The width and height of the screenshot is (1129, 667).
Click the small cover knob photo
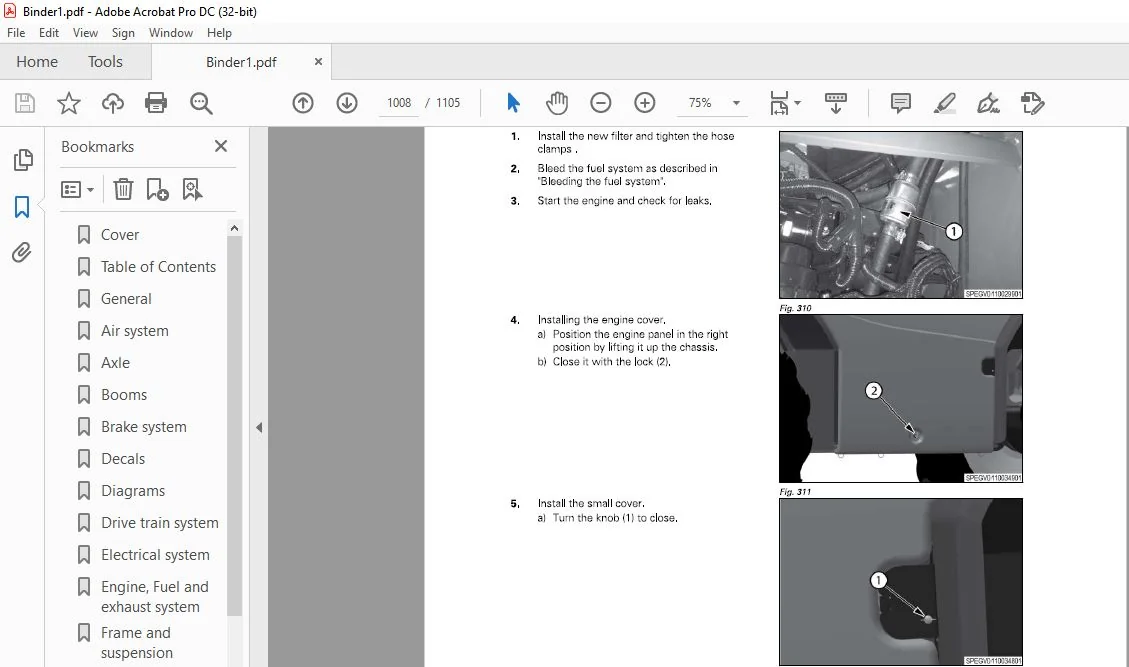pyautogui.click(x=901, y=582)
